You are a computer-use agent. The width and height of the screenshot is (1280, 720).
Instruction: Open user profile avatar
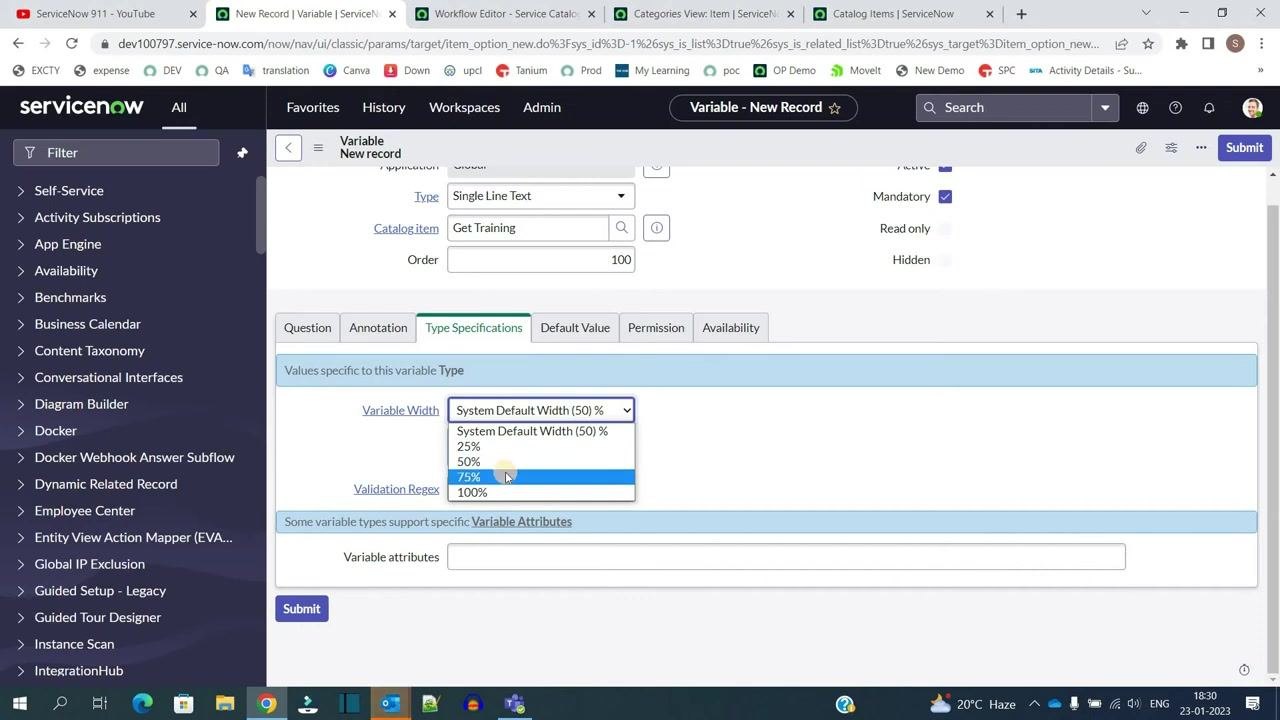pyautogui.click(x=1252, y=108)
